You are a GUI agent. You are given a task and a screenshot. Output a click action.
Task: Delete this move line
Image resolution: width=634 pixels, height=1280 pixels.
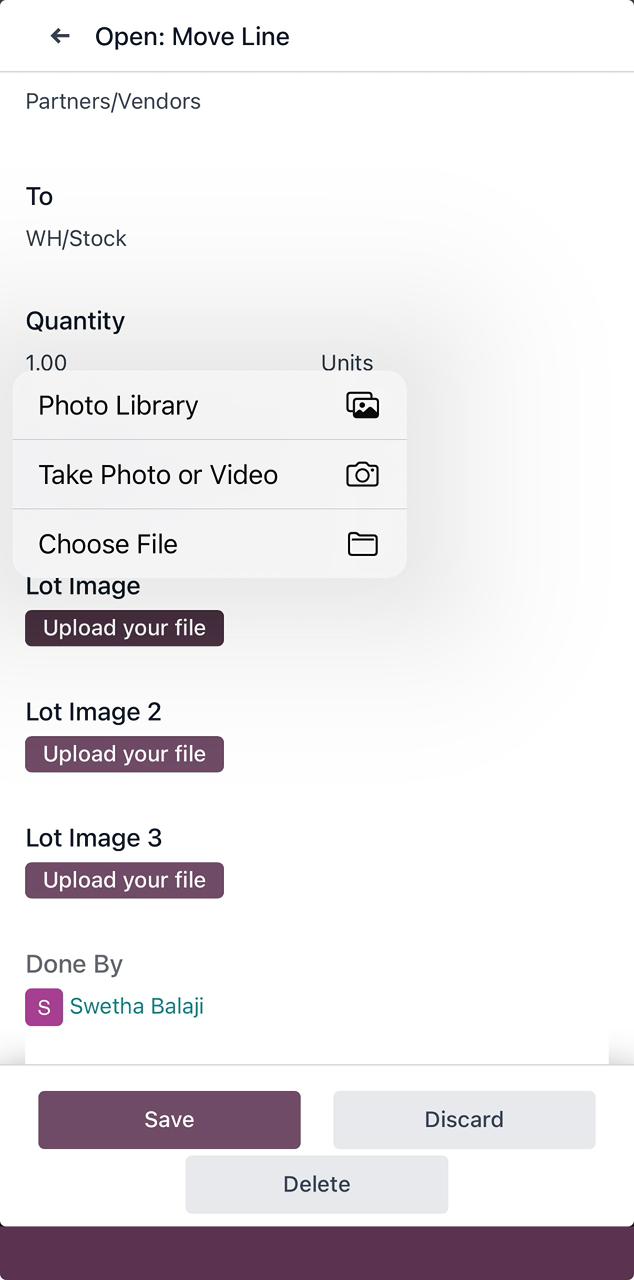point(316,1184)
